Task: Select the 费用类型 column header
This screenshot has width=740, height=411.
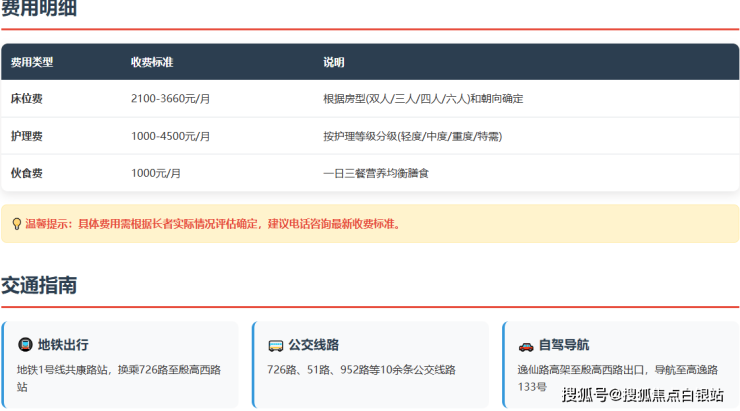Action: pos(32,62)
